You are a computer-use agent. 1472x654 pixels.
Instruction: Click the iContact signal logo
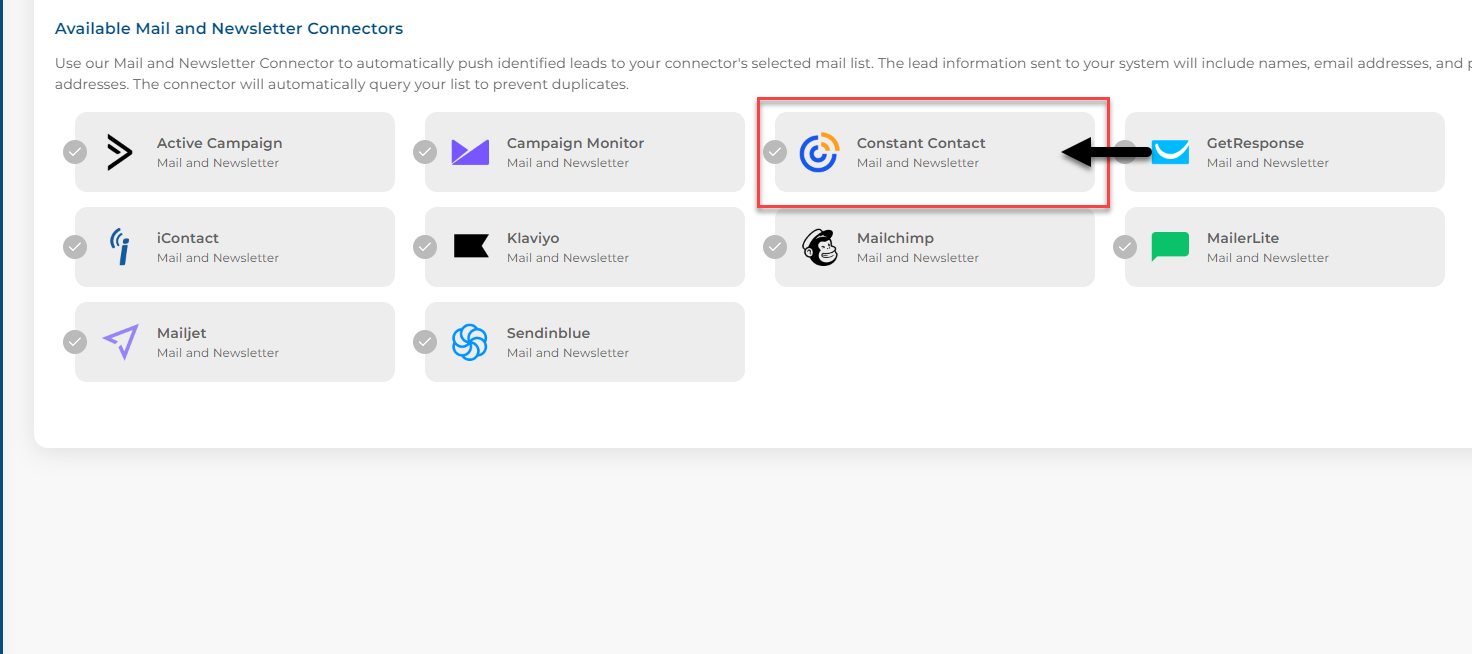120,247
